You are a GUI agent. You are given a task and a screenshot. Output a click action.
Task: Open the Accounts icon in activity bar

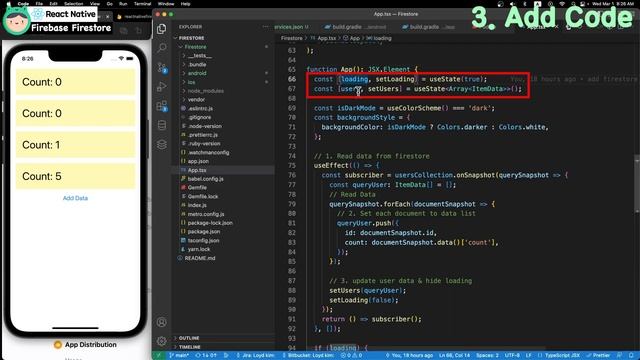(162, 322)
